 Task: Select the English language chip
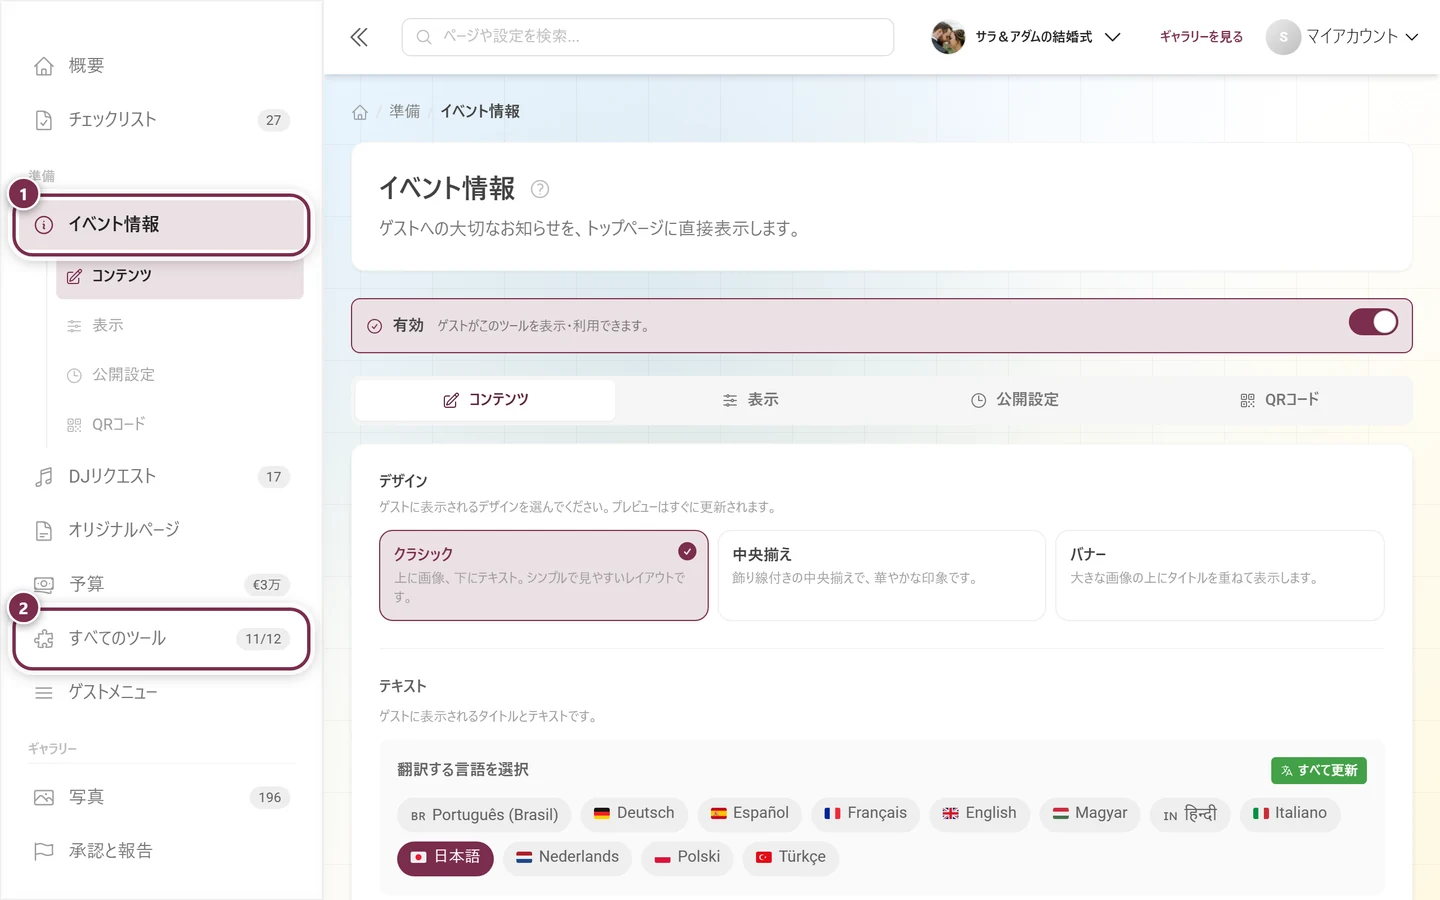click(x=979, y=814)
